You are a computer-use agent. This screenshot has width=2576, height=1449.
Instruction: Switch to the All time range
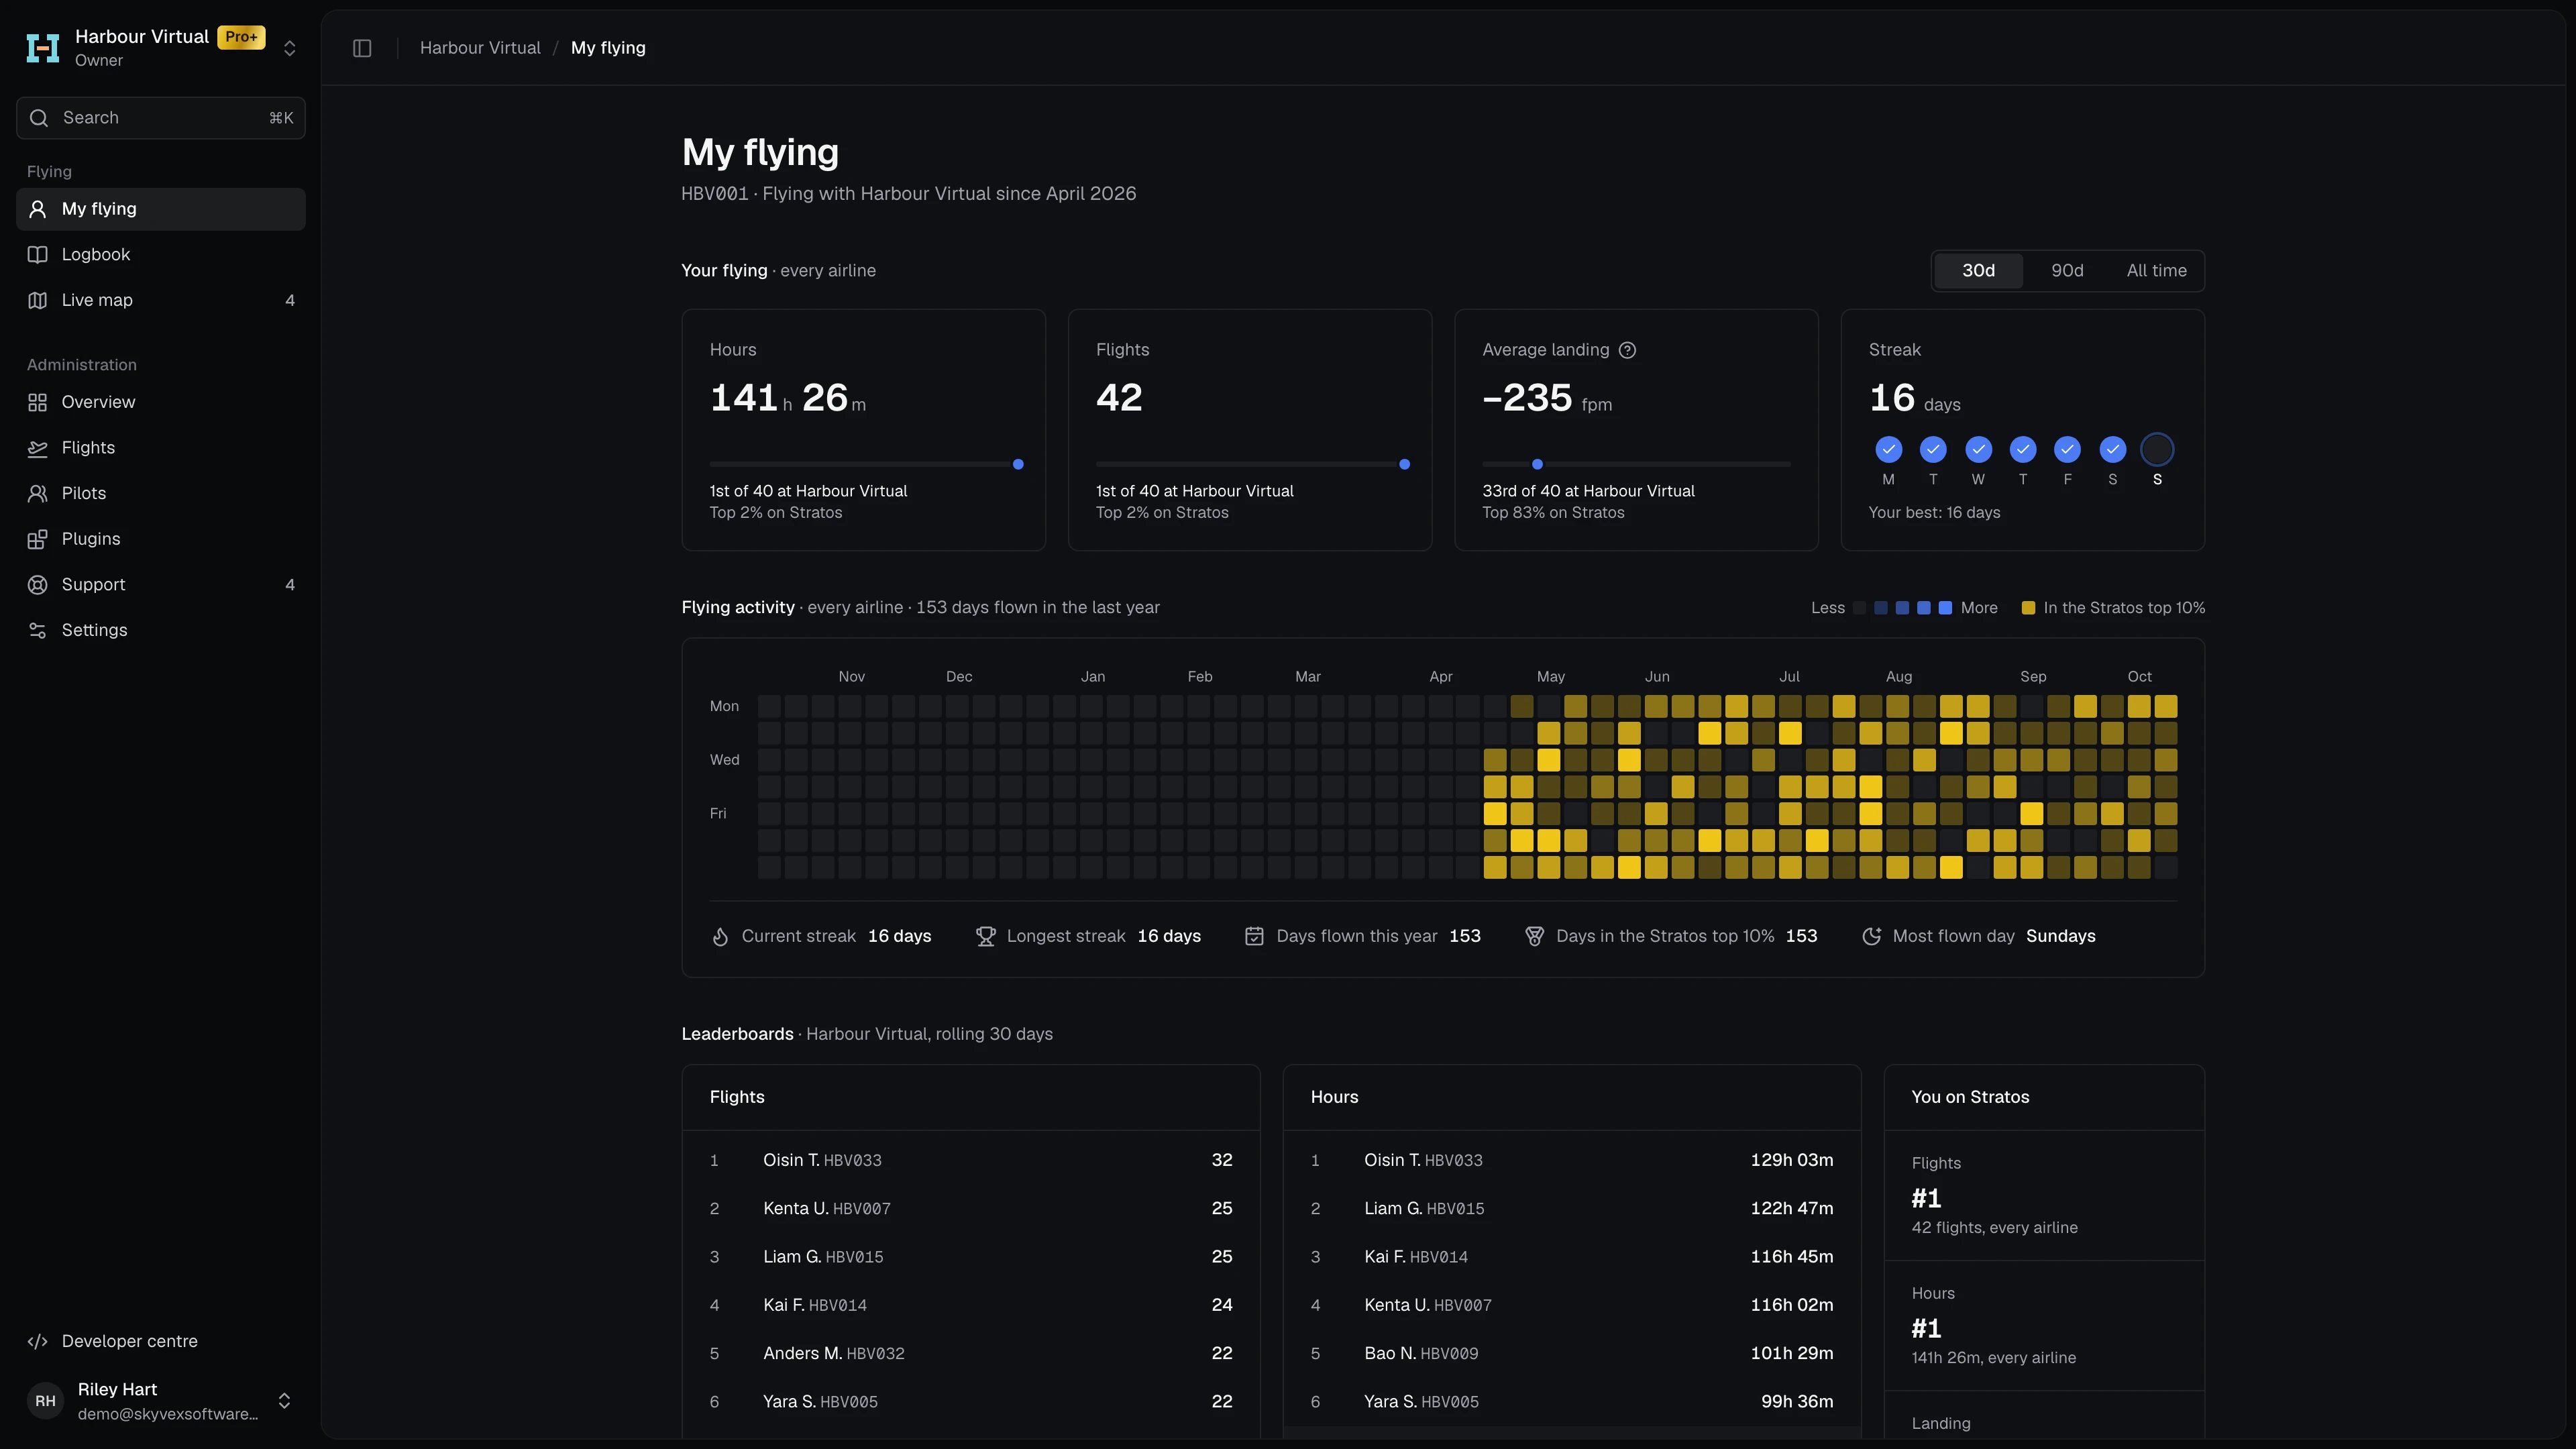(2156, 271)
